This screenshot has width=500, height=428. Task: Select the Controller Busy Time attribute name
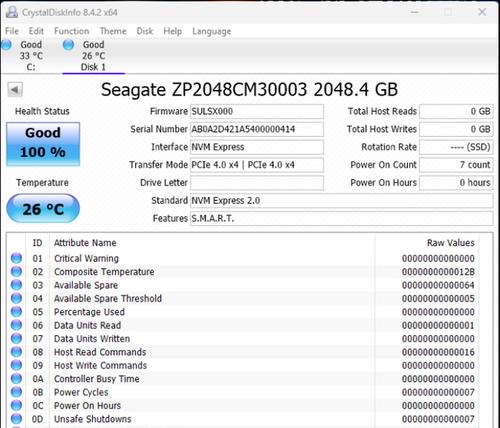pyautogui.click(x=97, y=379)
